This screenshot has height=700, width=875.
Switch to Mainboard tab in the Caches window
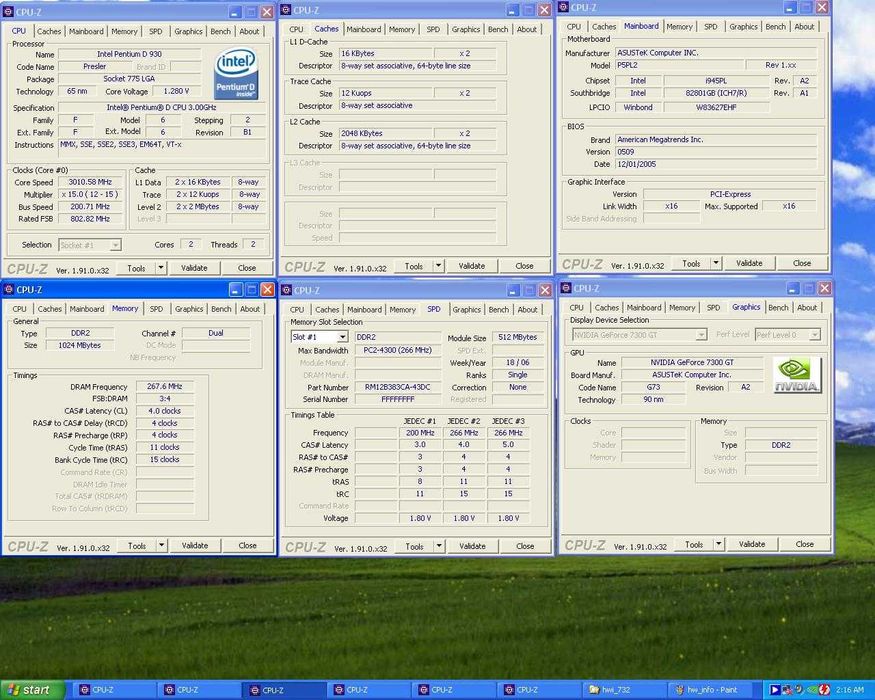point(364,29)
